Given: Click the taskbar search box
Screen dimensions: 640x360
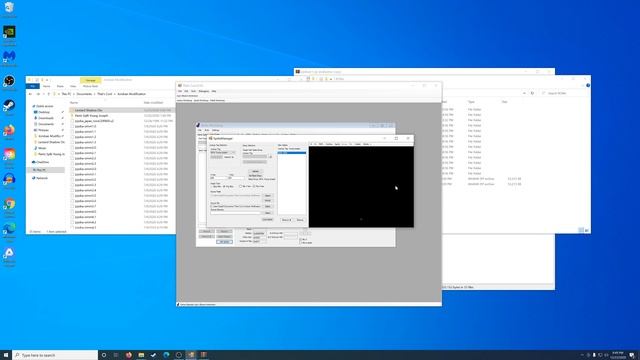Looking at the screenshot, I should (x=55, y=355).
